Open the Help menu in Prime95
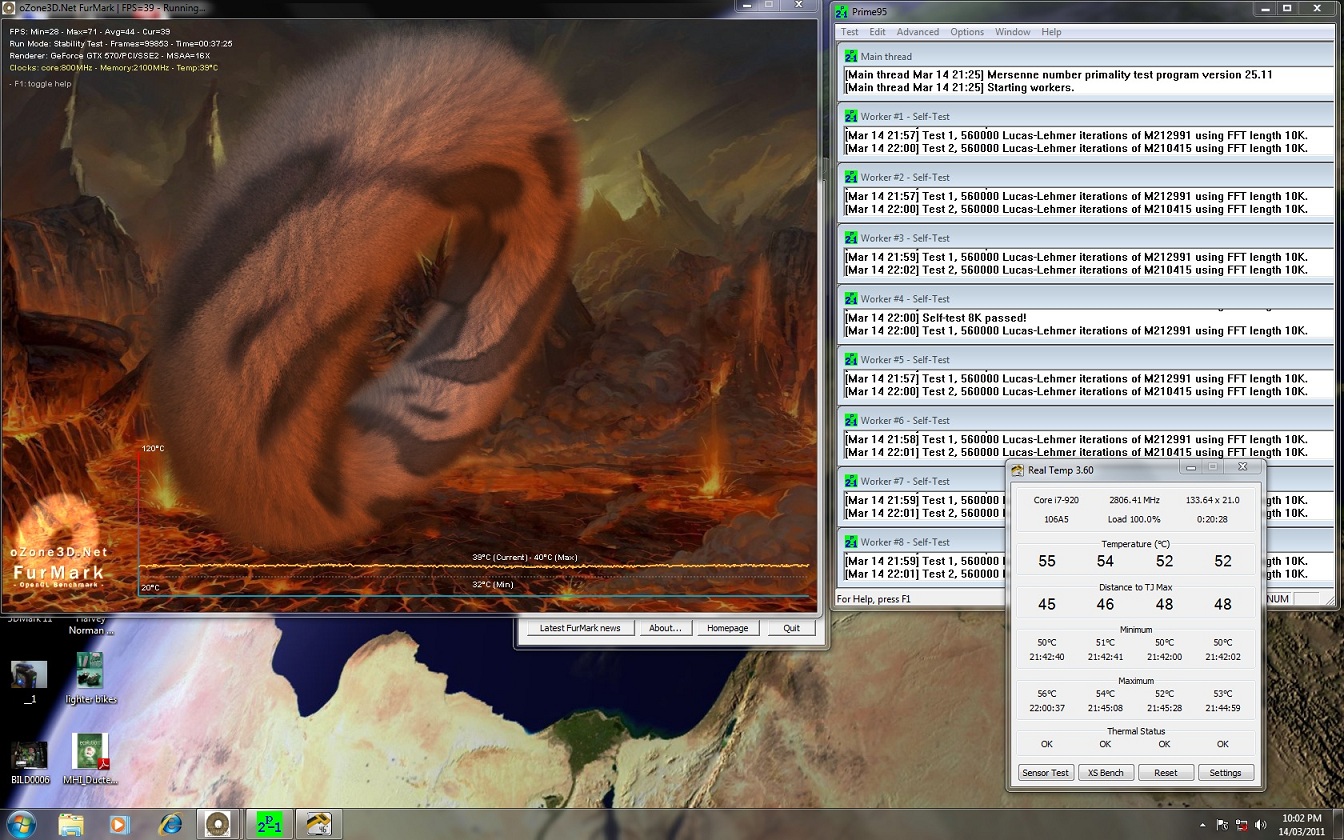1344x840 pixels. coord(1051,32)
